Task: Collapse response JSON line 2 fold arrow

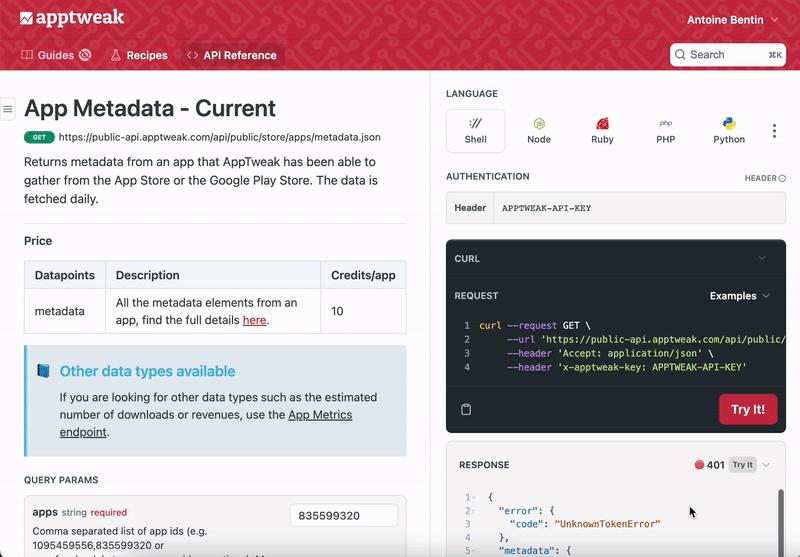Action: coord(473,511)
